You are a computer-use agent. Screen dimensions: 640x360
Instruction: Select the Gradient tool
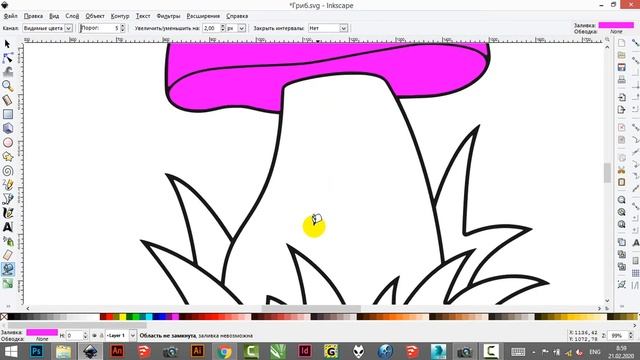pyautogui.click(x=7, y=283)
